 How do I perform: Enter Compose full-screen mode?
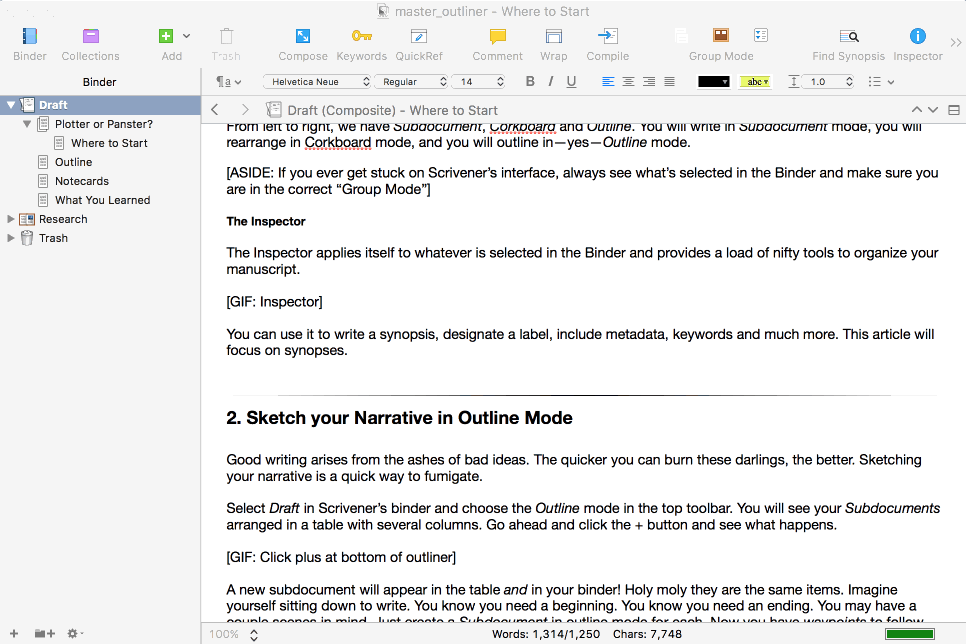point(302,36)
